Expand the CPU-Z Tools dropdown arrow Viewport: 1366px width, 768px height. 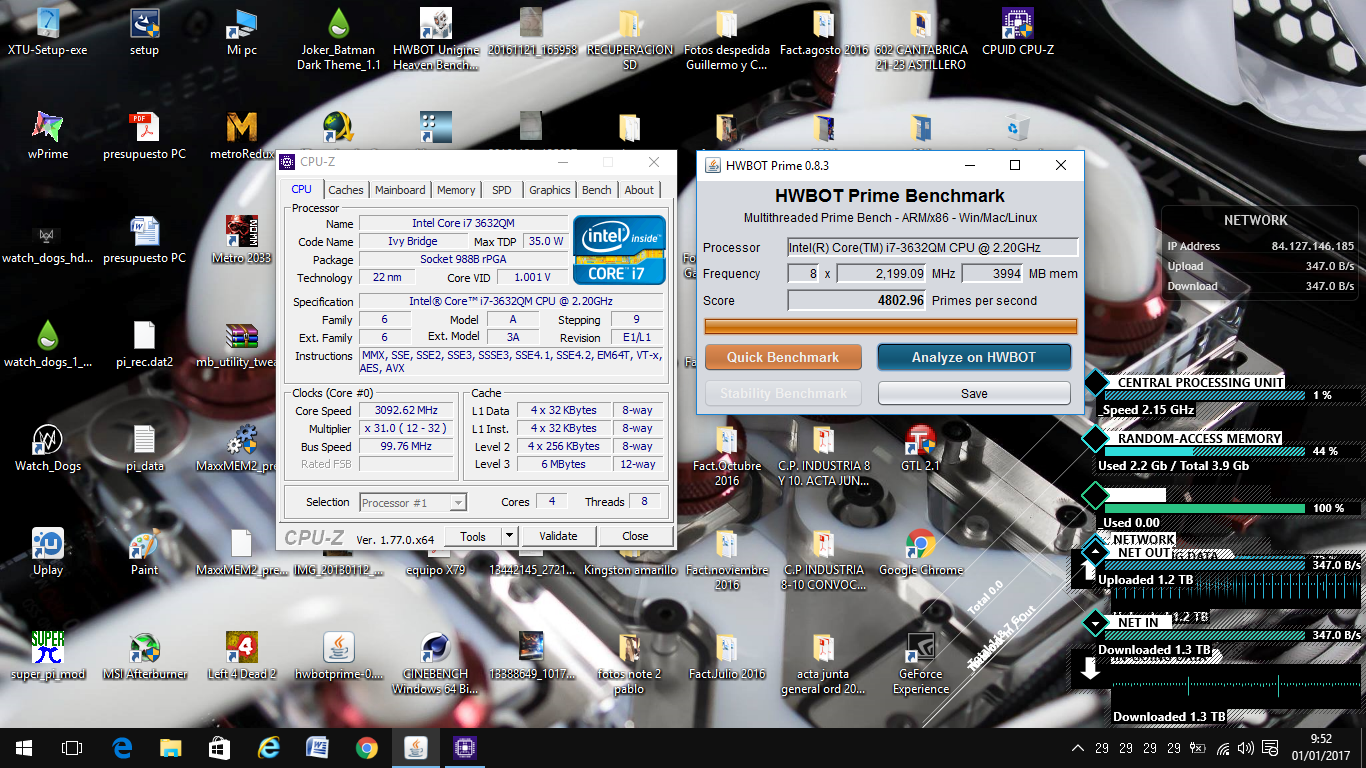509,536
